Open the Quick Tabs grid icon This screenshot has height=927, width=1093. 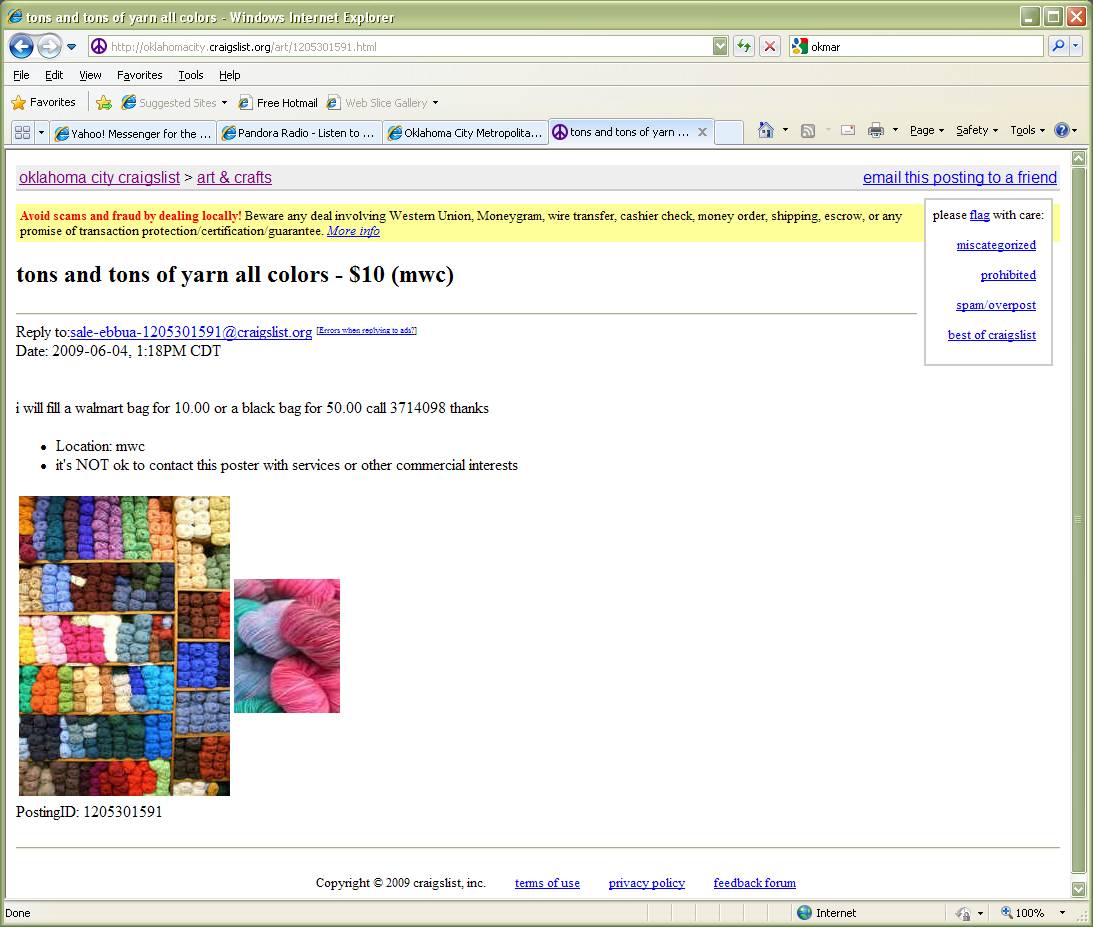(22, 132)
